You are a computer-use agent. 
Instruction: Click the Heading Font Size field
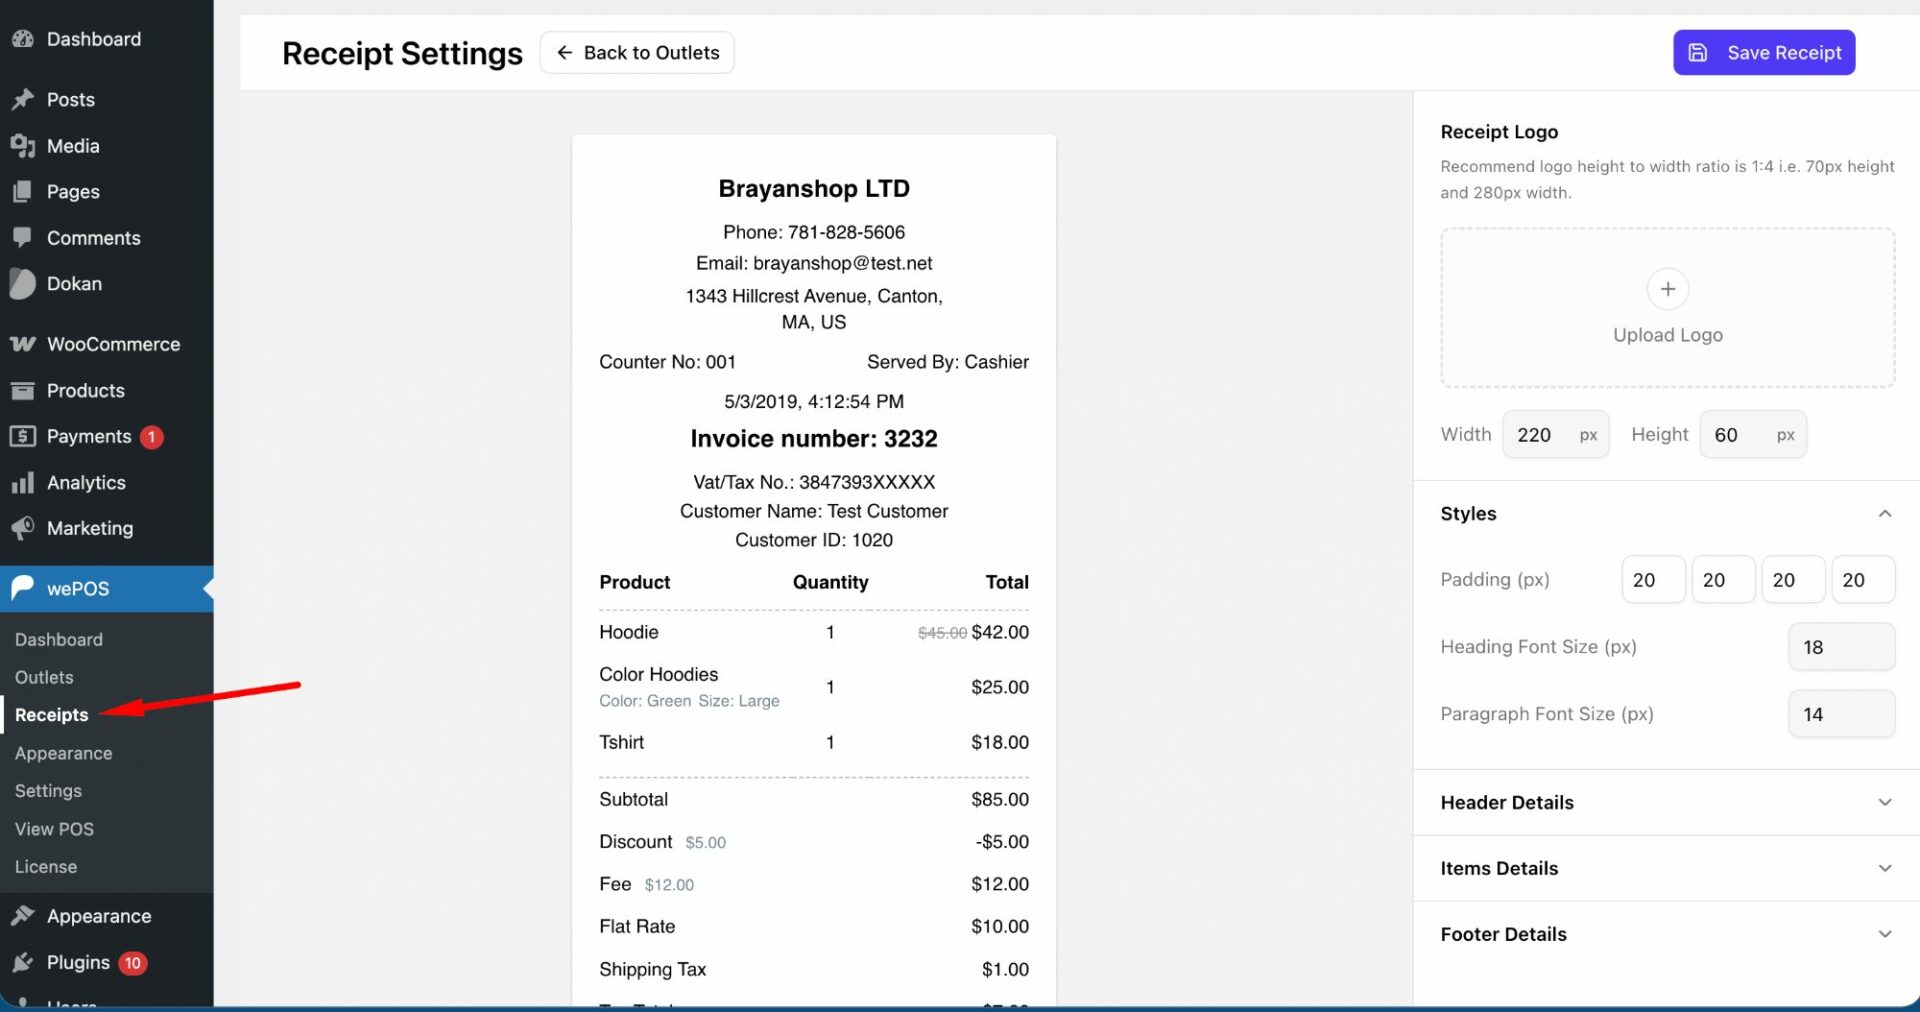tap(1841, 647)
